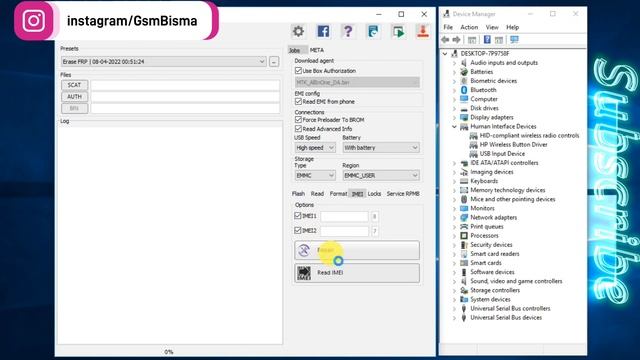Toggle Read Advanced Info checkbox

click(298, 129)
